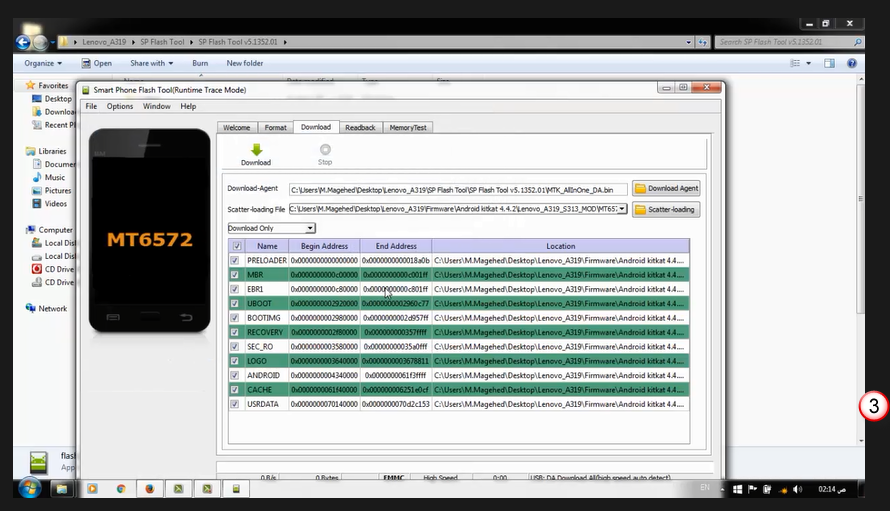Screen dimensions: 890x511
Task: Click the Explorer Back arrow button
Action: (23, 42)
